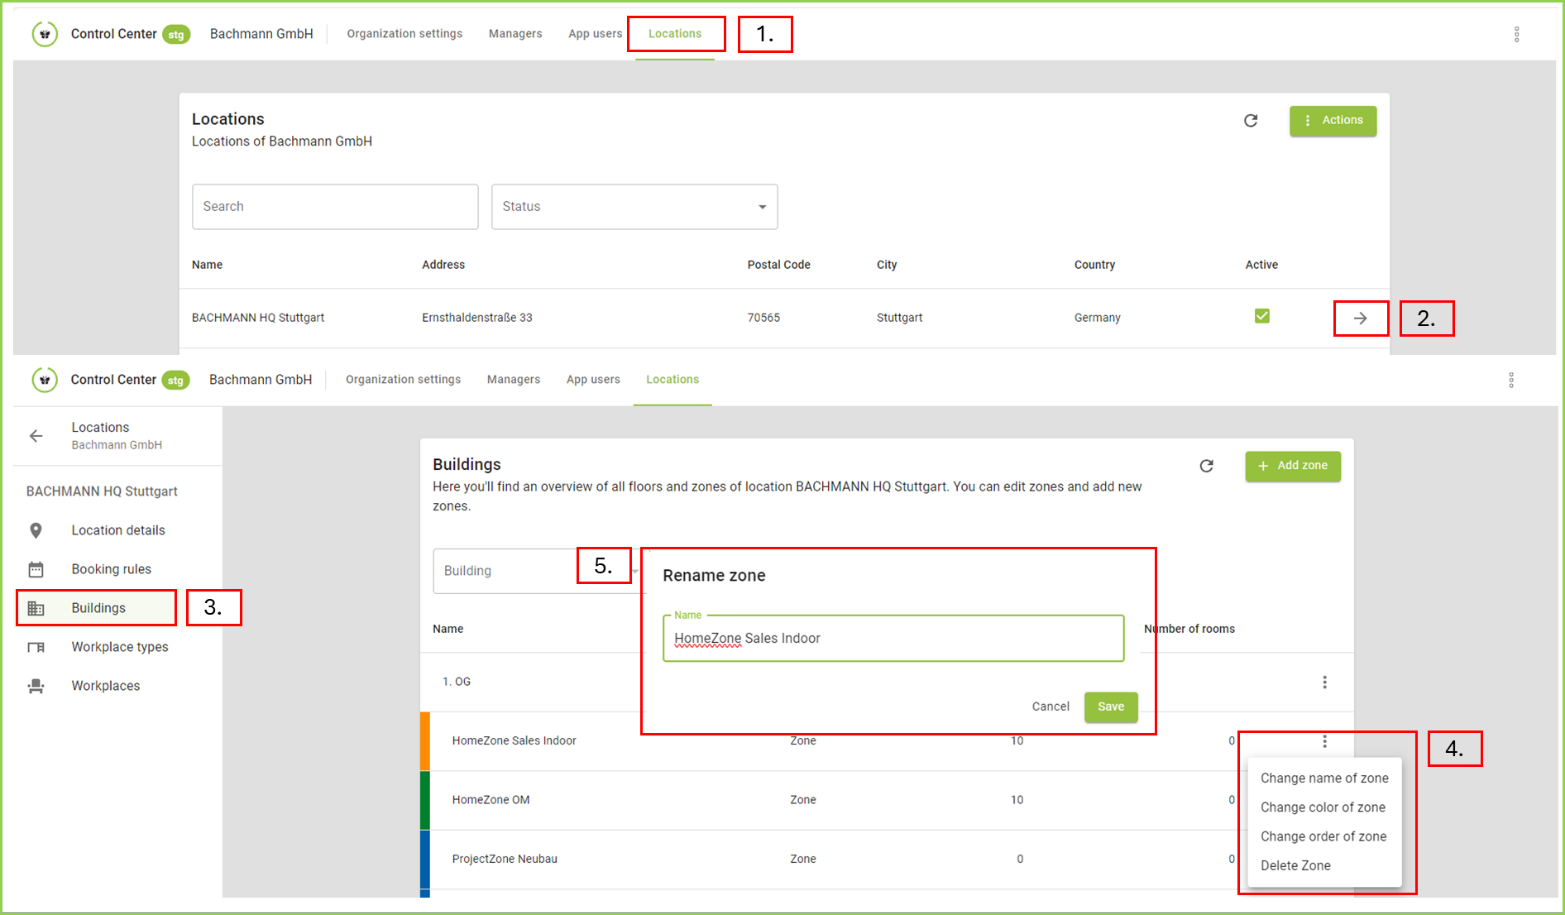Switch to the Managers tab in top bar
The image size is (1565, 915).
pos(515,34)
